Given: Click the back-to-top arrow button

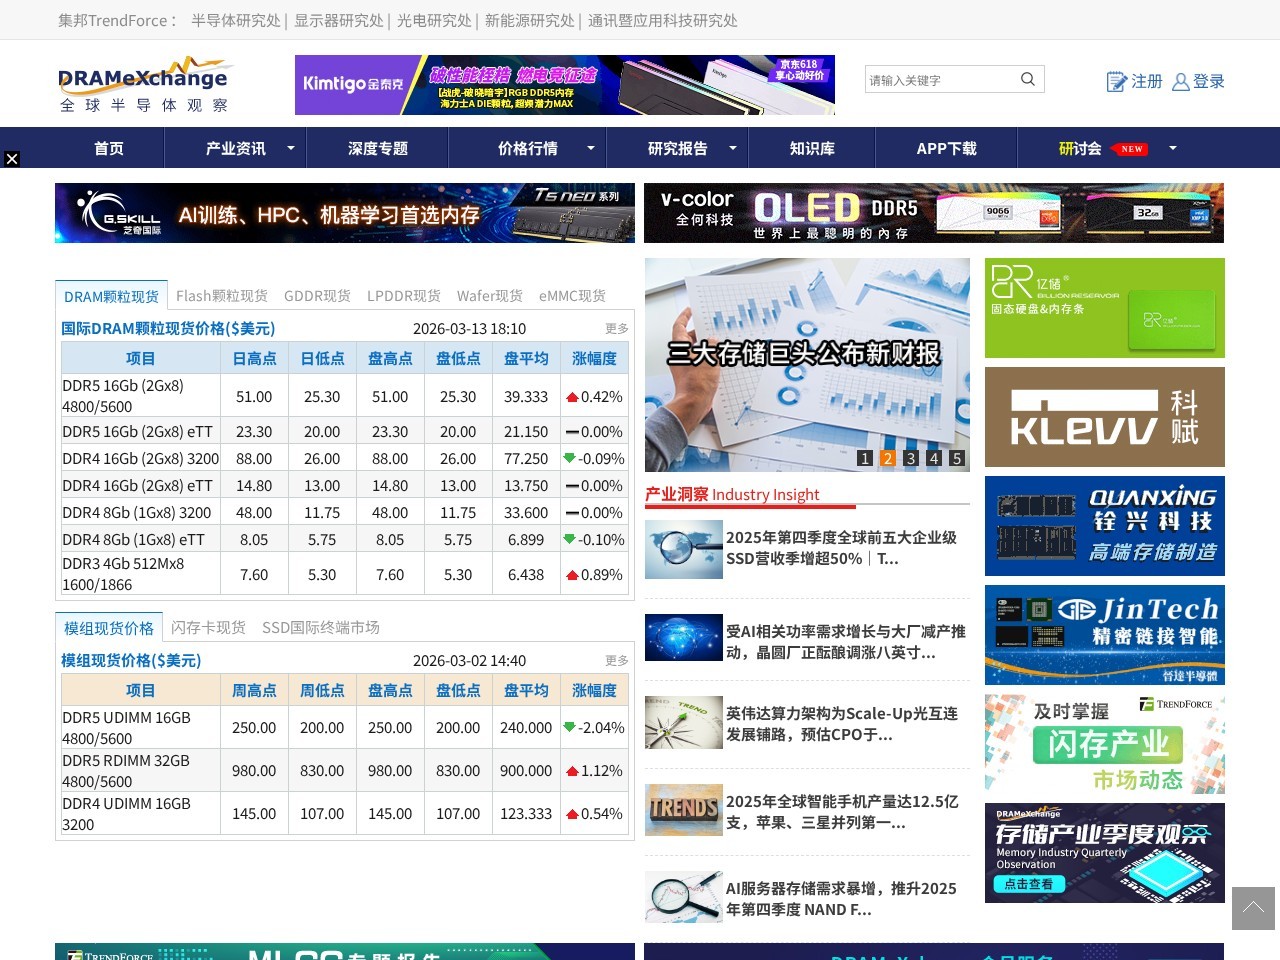Looking at the screenshot, I should pyautogui.click(x=1253, y=908).
